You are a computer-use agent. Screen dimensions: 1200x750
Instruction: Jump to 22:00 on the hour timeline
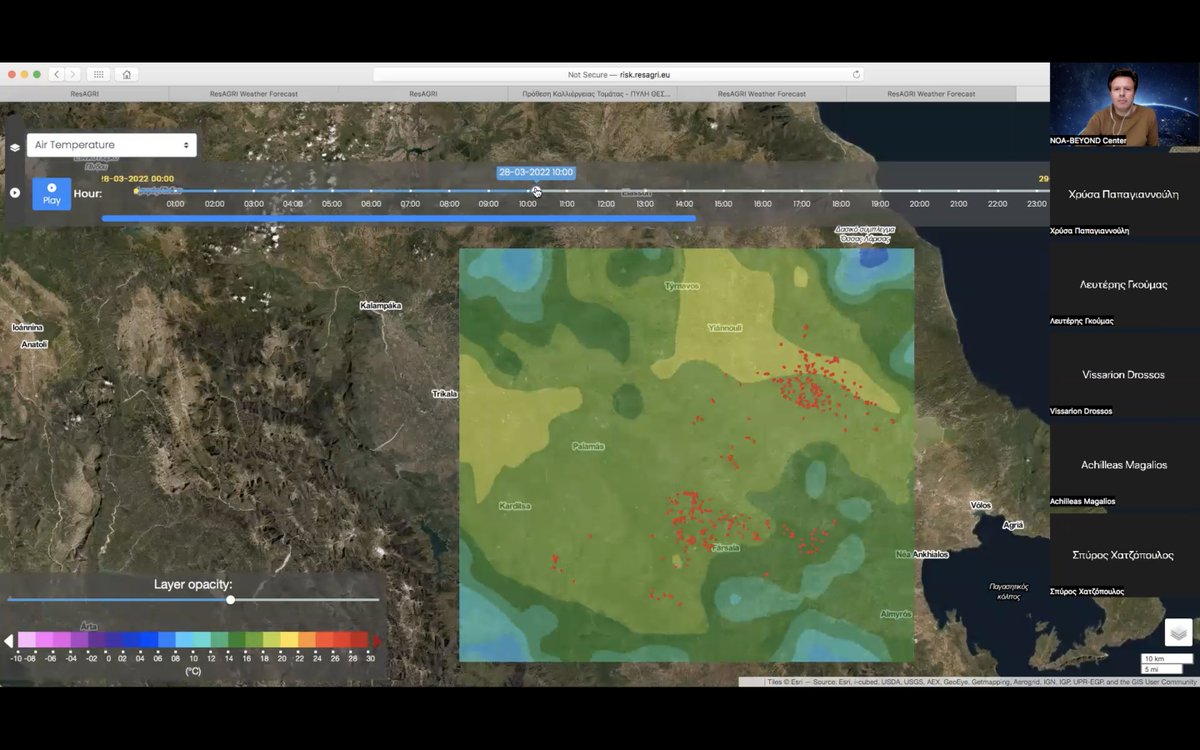(997, 204)
